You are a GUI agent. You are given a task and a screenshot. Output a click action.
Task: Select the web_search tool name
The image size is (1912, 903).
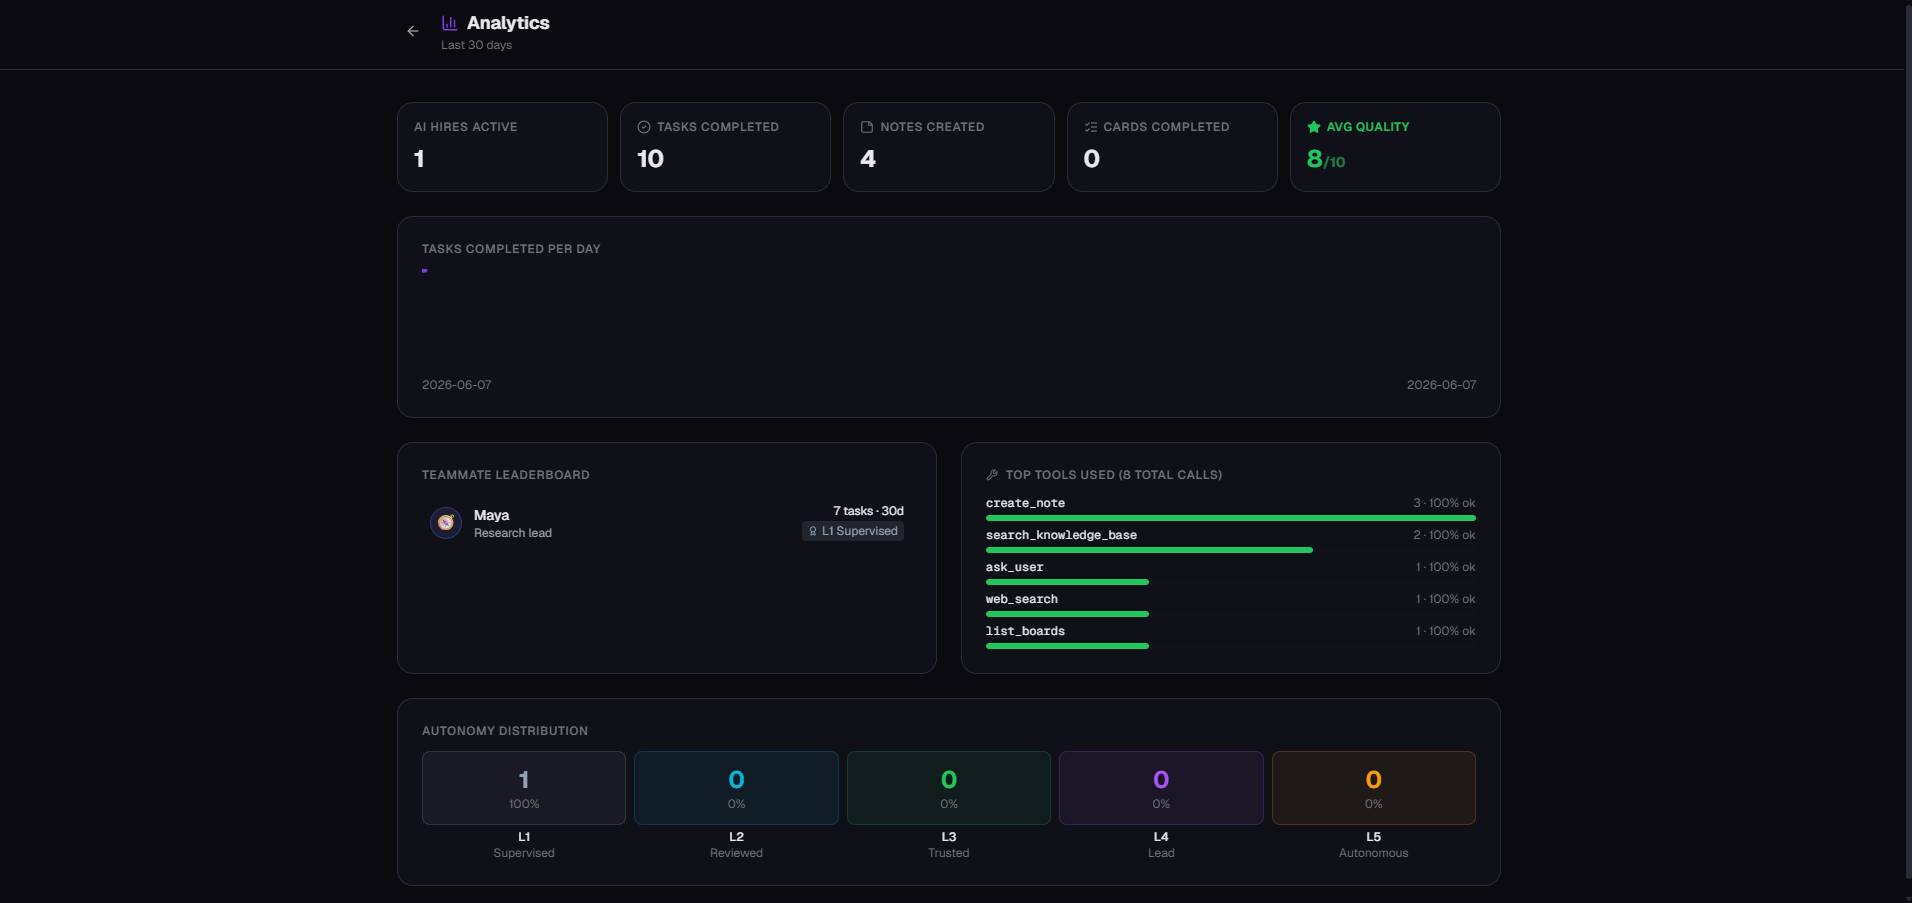point(1021,599)
